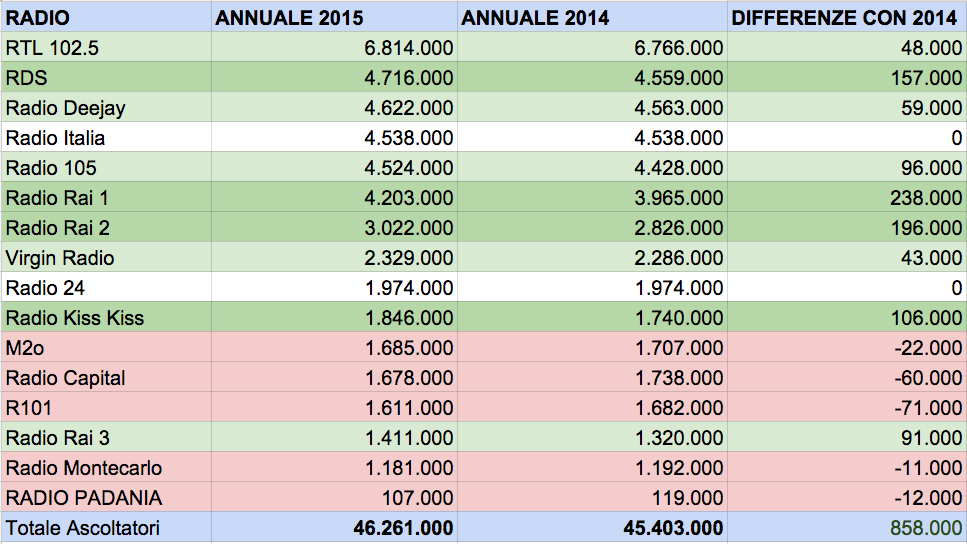Click the 1.685.000 value cell
The image size is (967, 544).
pyautogui.click(x=334, y=348)
